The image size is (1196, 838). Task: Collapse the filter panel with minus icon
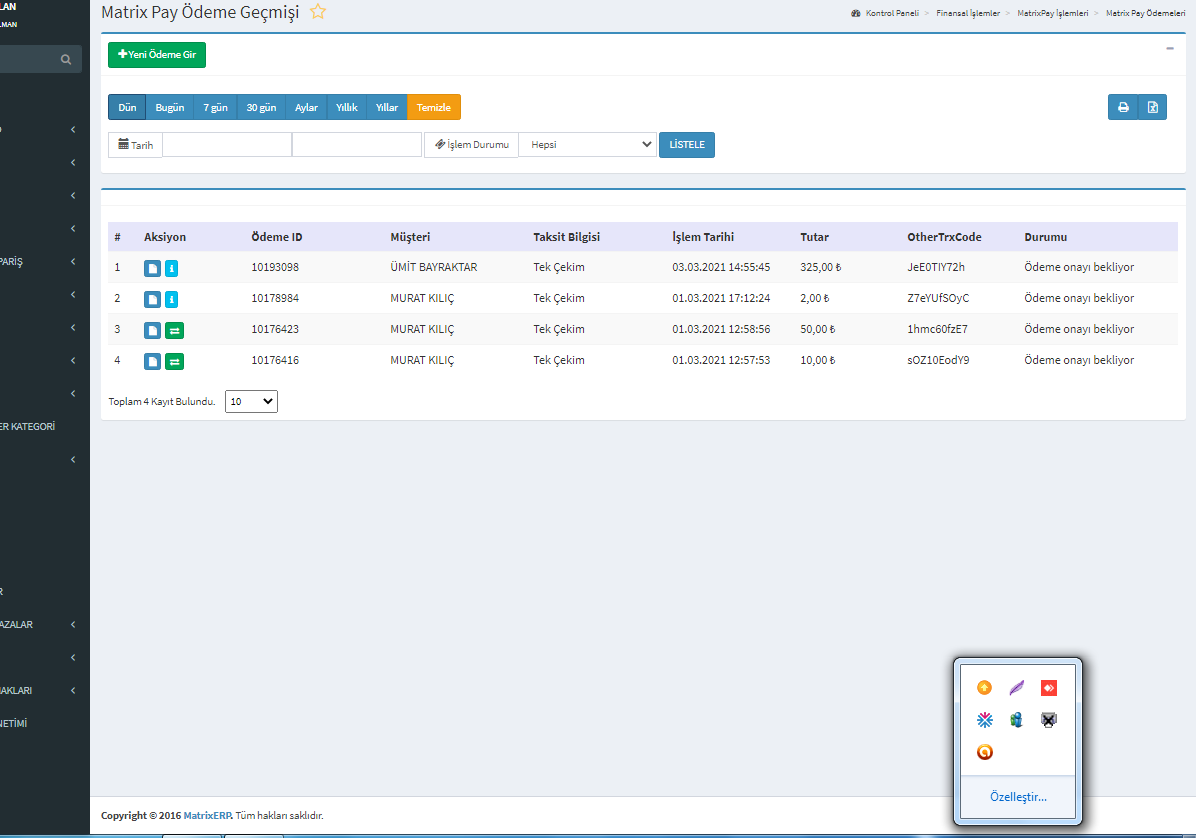1170,48
